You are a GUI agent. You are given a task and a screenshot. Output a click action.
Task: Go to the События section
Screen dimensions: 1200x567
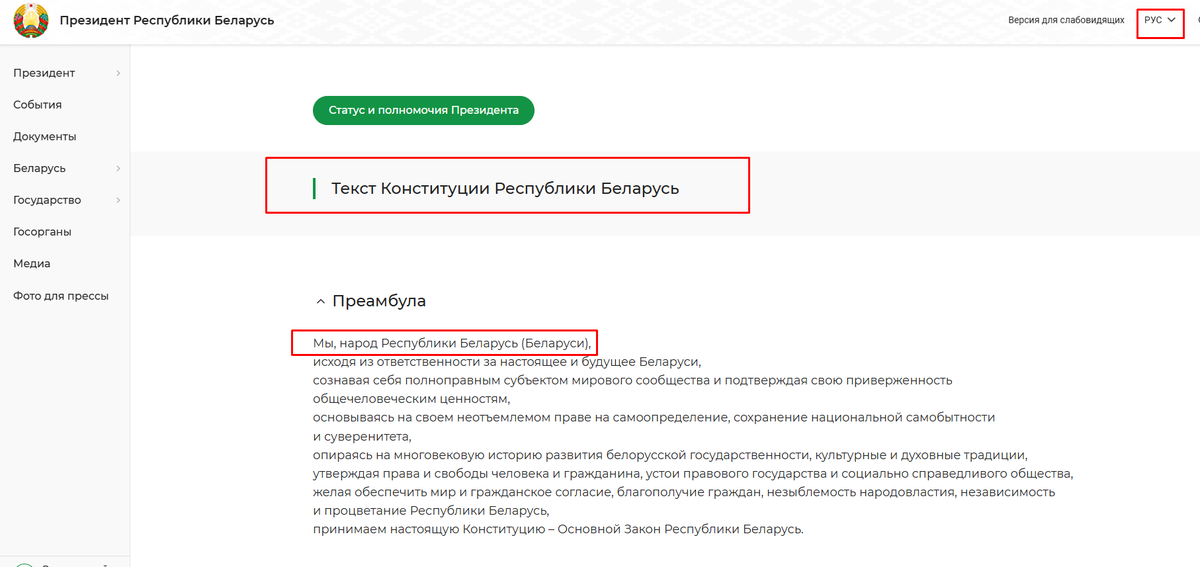[x=38, y=105]
